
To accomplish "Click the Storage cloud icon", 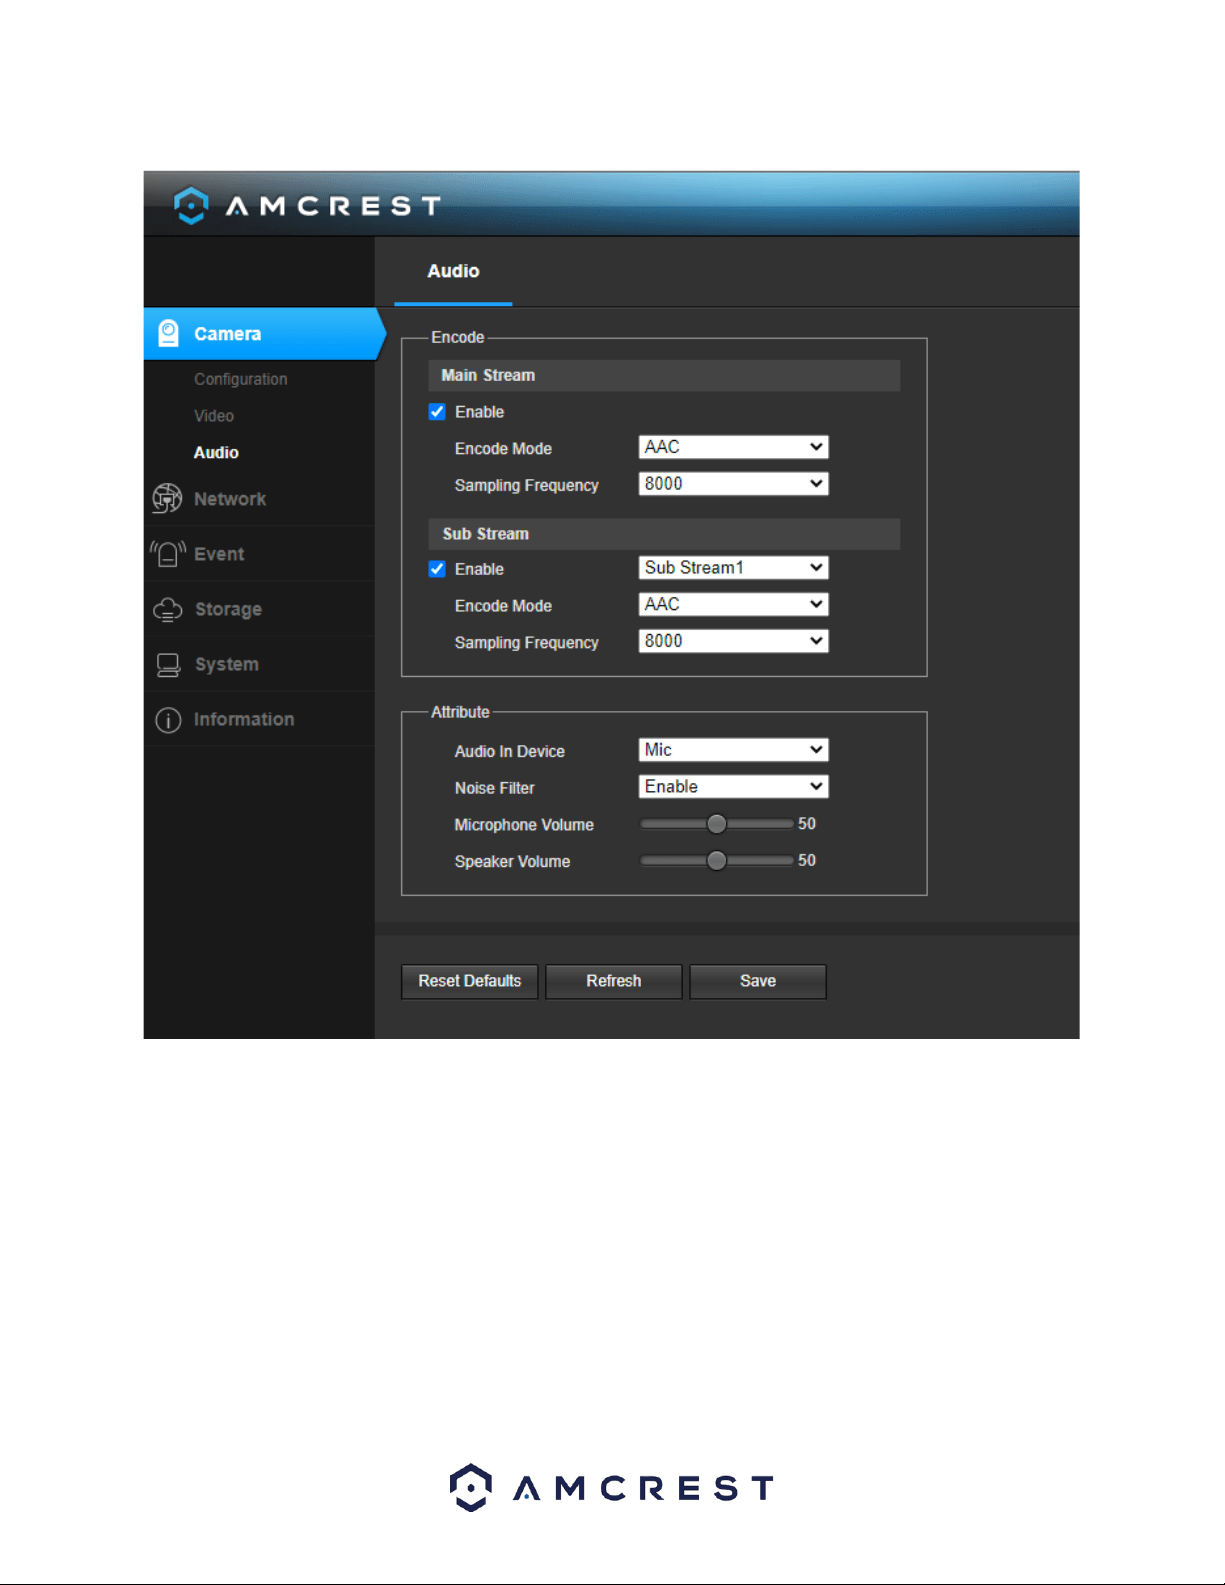I will 168,609.
